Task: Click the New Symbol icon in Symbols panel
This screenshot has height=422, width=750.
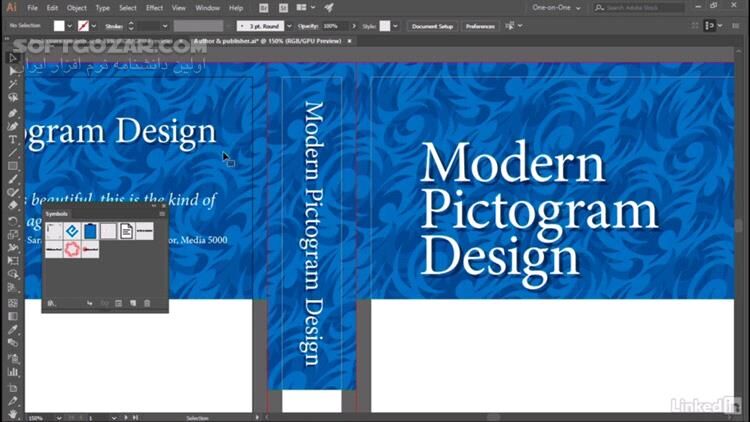Action: 133,303
